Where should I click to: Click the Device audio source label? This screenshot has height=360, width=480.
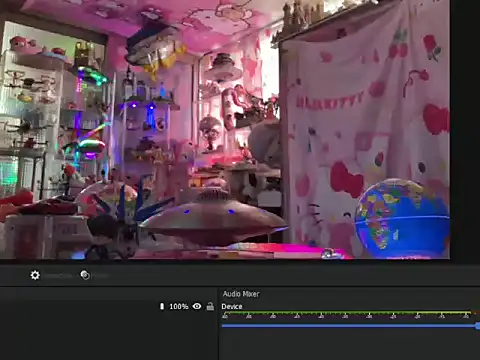pos(232,306)
